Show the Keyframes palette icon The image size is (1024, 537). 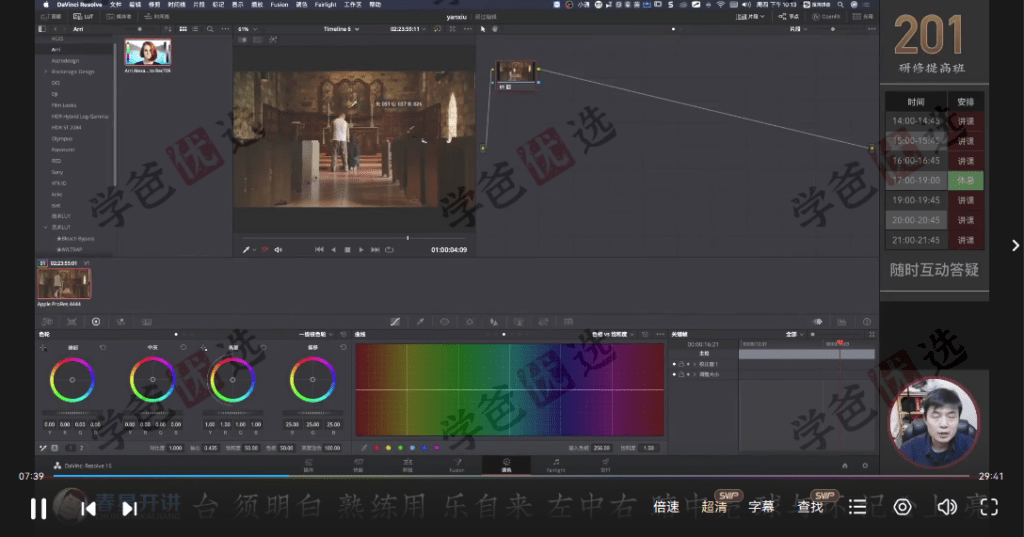tap(818, 322)
